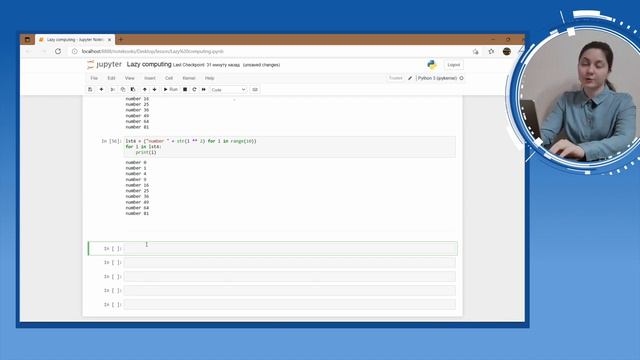Select the third empty code cell
Image resolution: width=640 pixels, height=360 pixels.
pos(290,276)
